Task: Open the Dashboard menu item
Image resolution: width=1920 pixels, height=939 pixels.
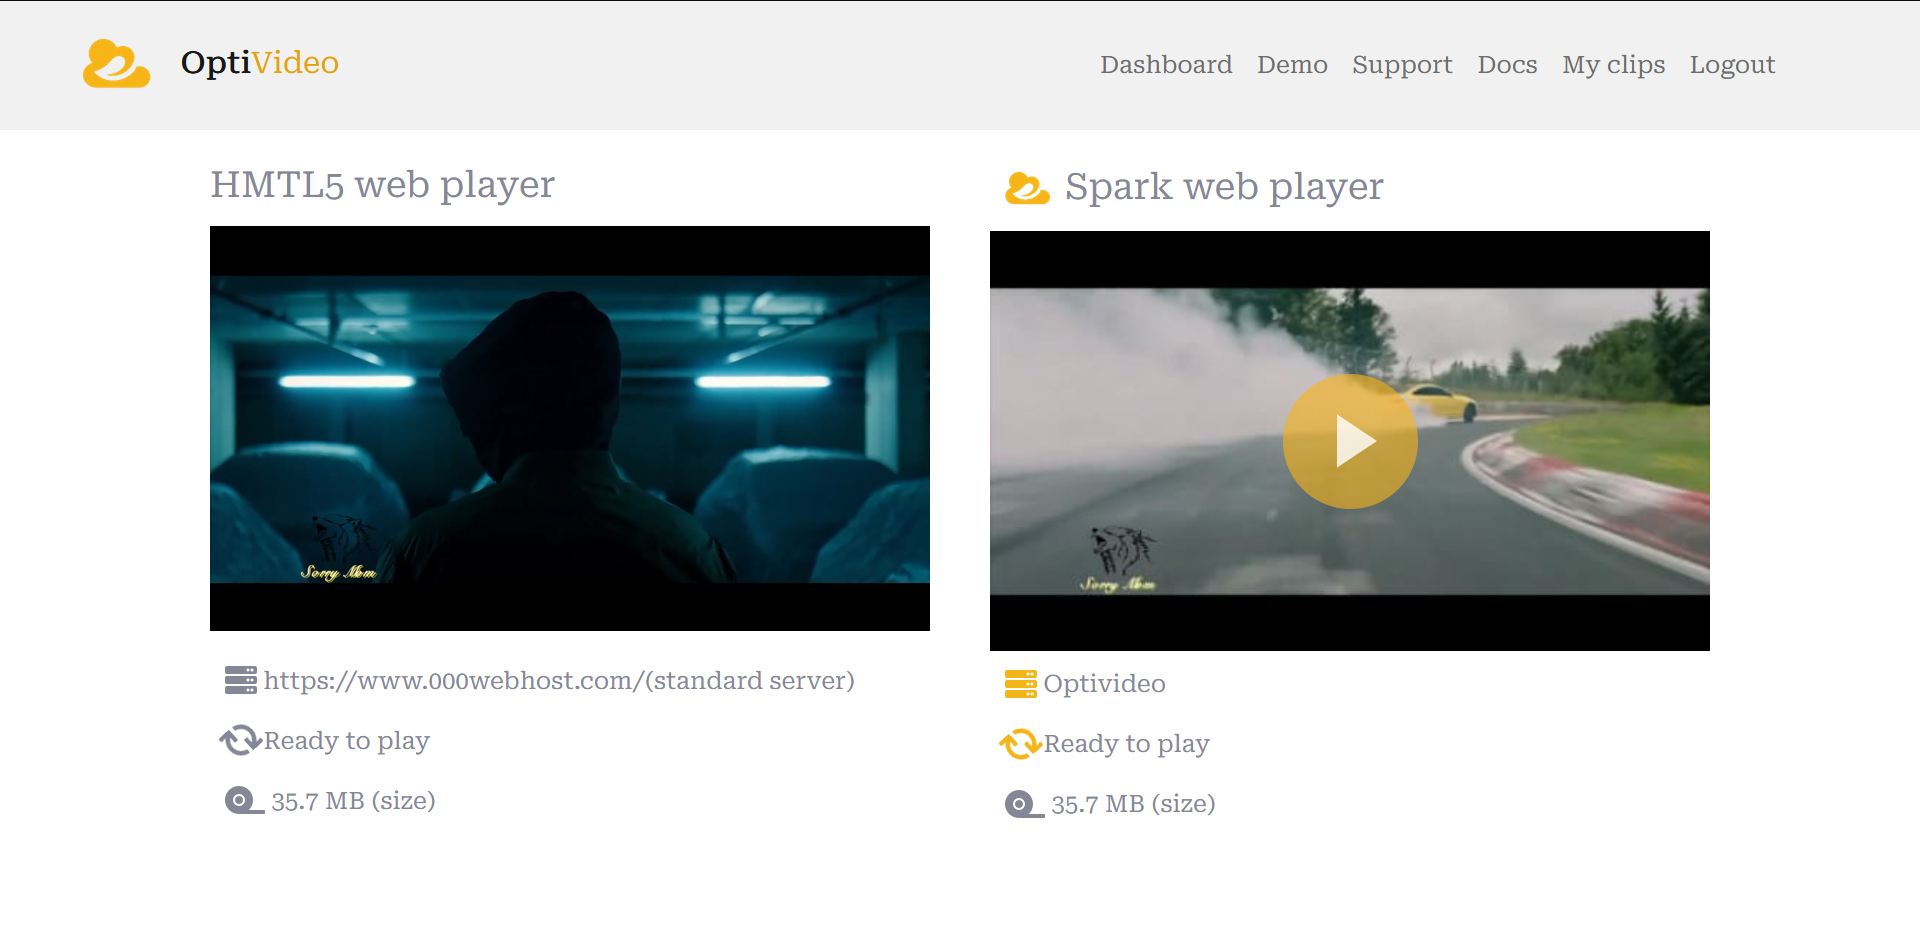Action: coord(1166,64)
